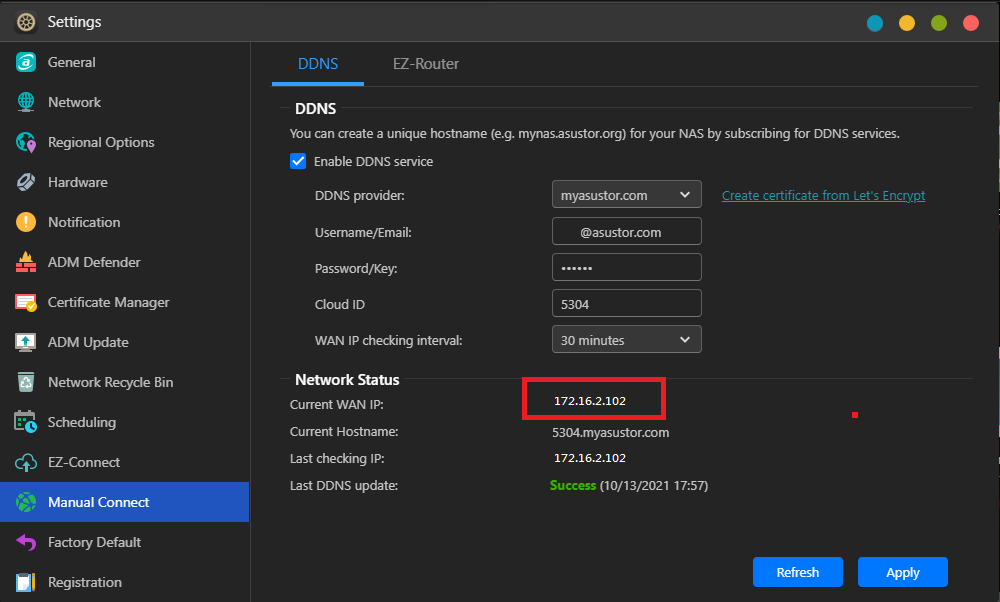Select the DDNS tab
Screen dimensions: 1000x602
point(318,64)
